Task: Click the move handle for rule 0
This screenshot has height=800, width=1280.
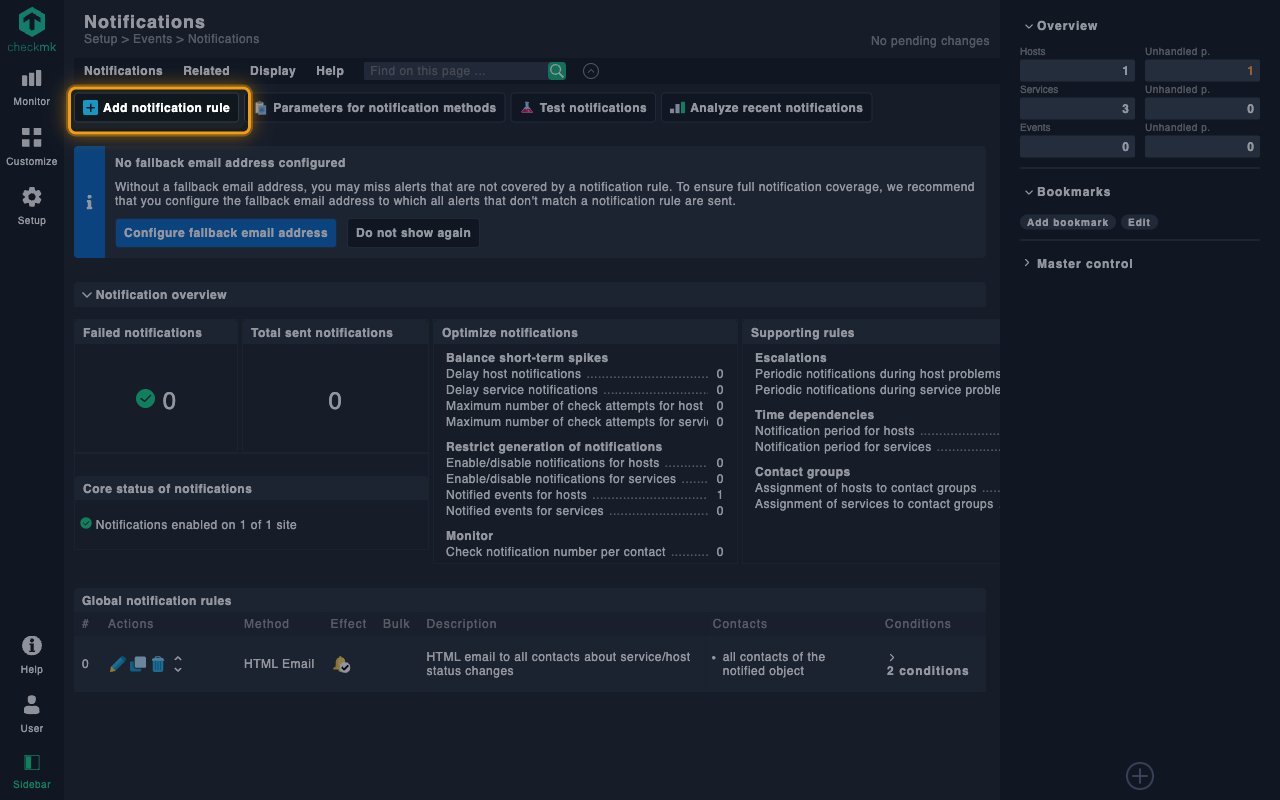Action: (x=178, y=664)
